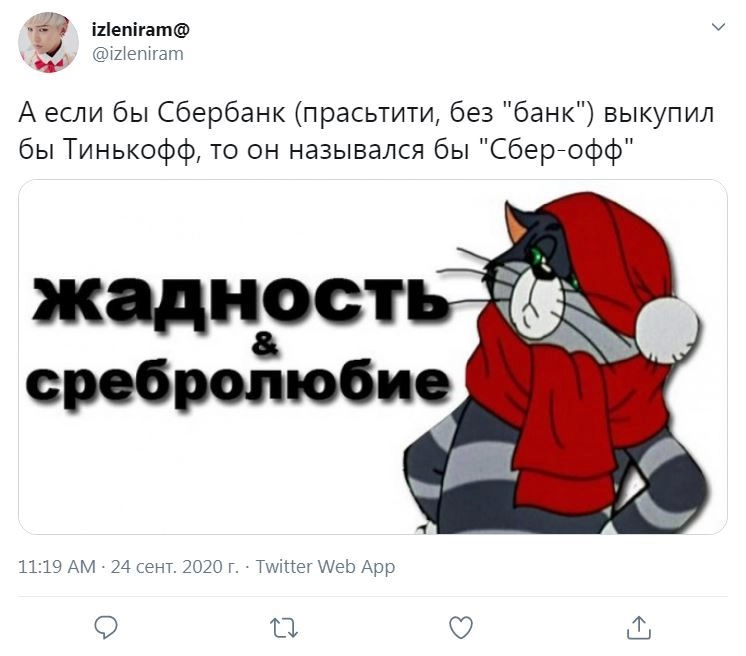This screenshot has width=746, height=656.
Task: Click the ampersand between the image words
Action: 265,343
